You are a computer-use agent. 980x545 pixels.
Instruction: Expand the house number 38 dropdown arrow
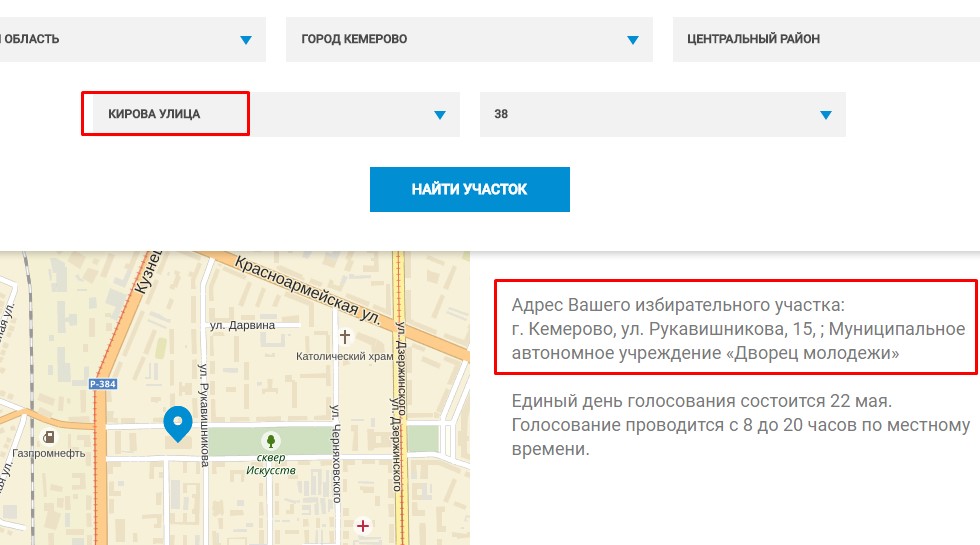826,115
